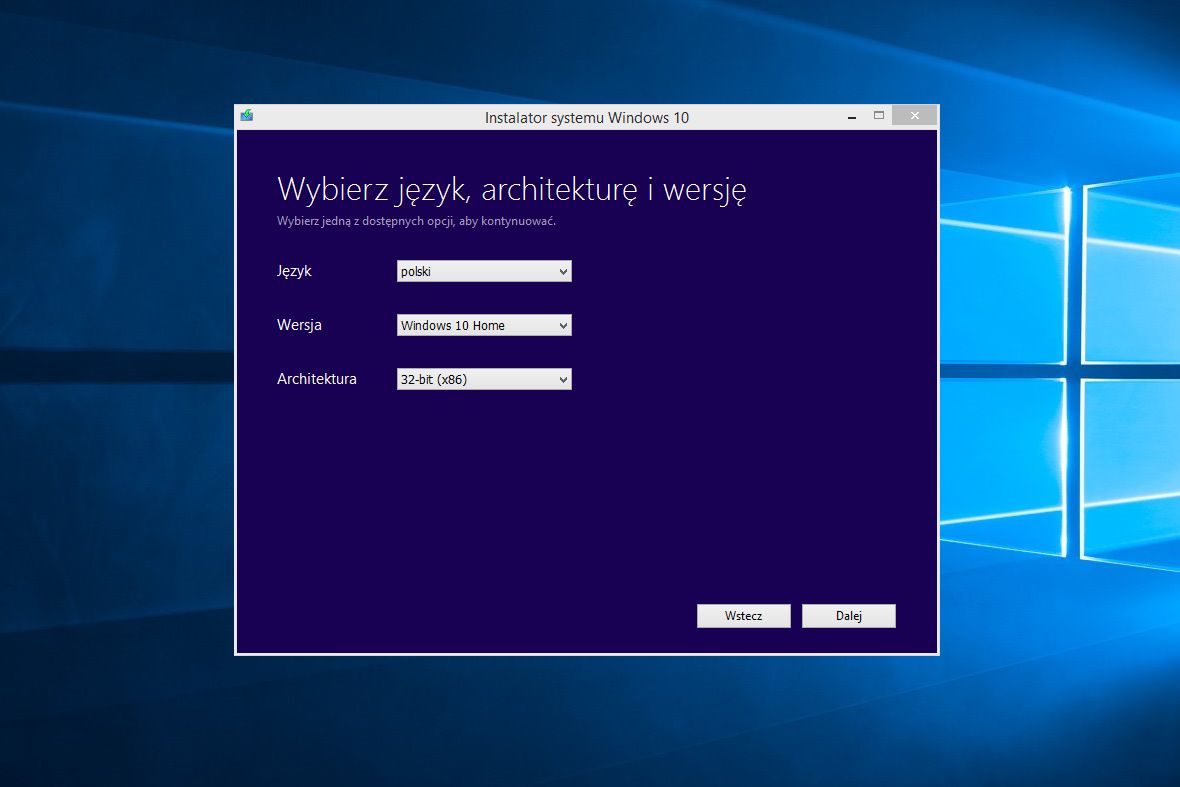Click the window title 'Instalator systemu Windows 10'

coord(587,117)
